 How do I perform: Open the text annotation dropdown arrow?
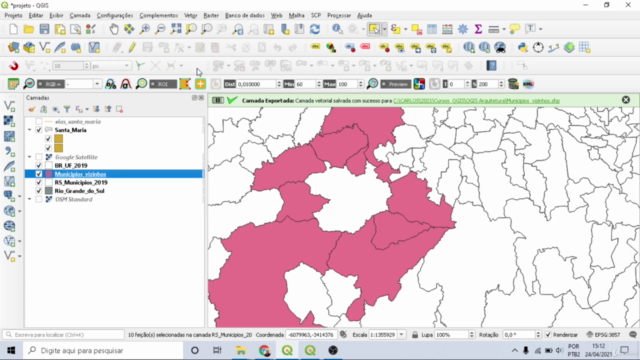click(x=541, y=29)
